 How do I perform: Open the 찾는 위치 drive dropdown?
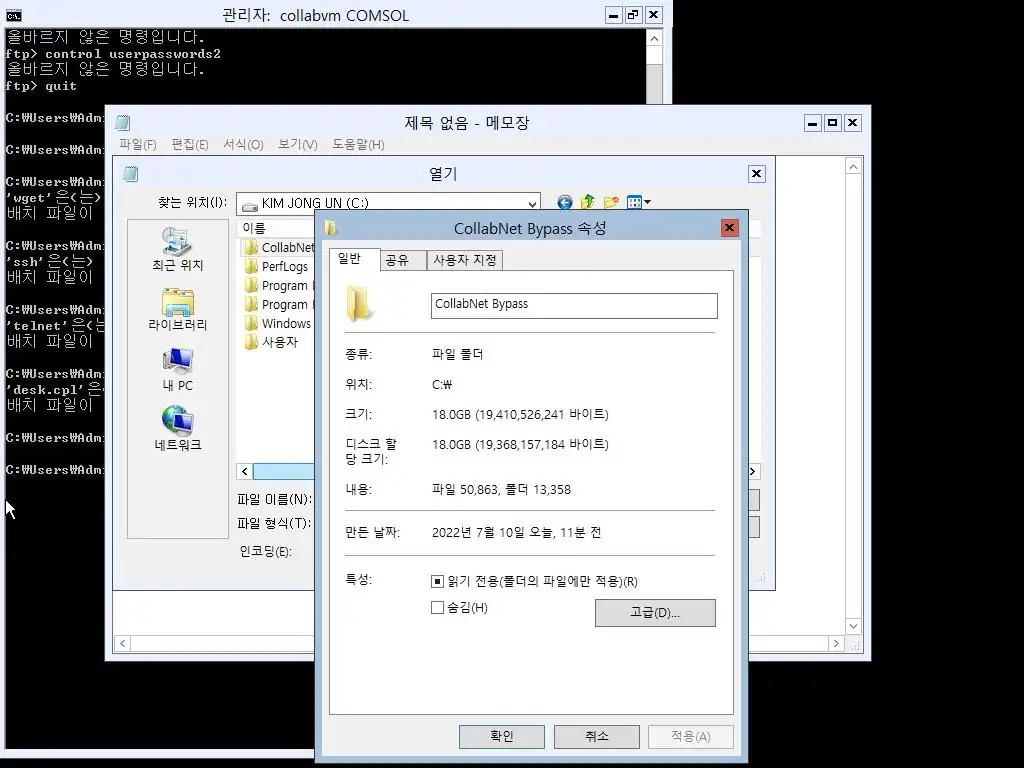pyautogui.click(x=532, y=203)
